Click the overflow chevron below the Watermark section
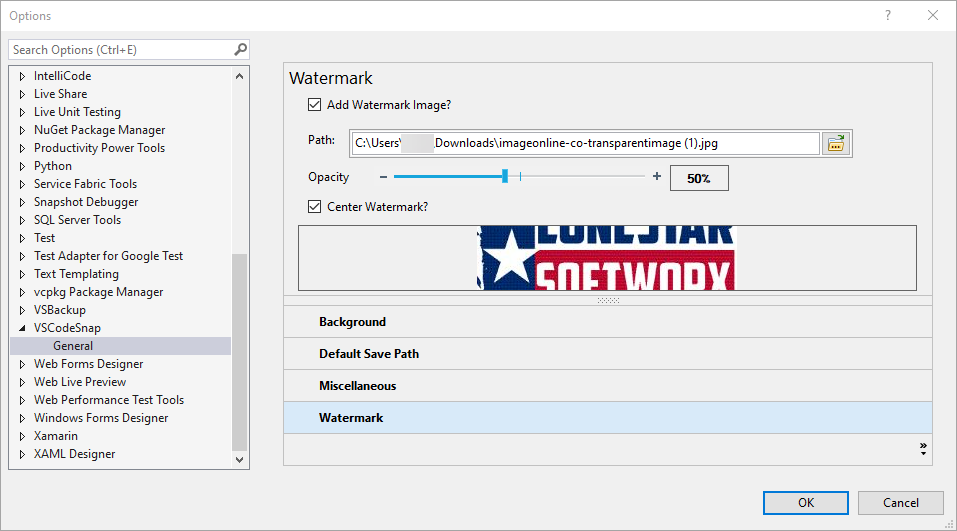Screen dimensions: 957x531 click(x=923, y=449)
